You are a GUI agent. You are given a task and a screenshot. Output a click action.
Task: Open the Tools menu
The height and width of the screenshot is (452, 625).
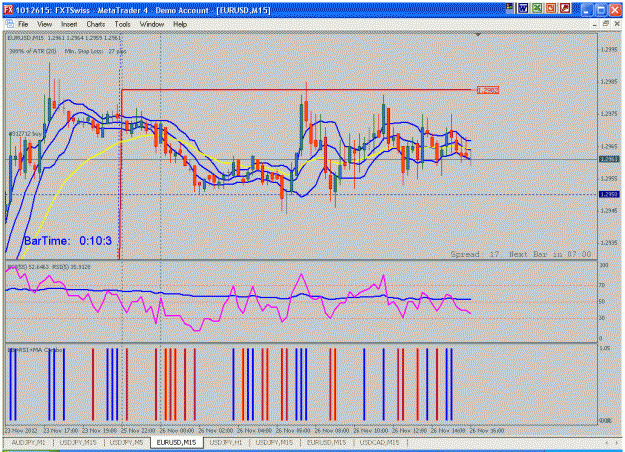[122, 24]
